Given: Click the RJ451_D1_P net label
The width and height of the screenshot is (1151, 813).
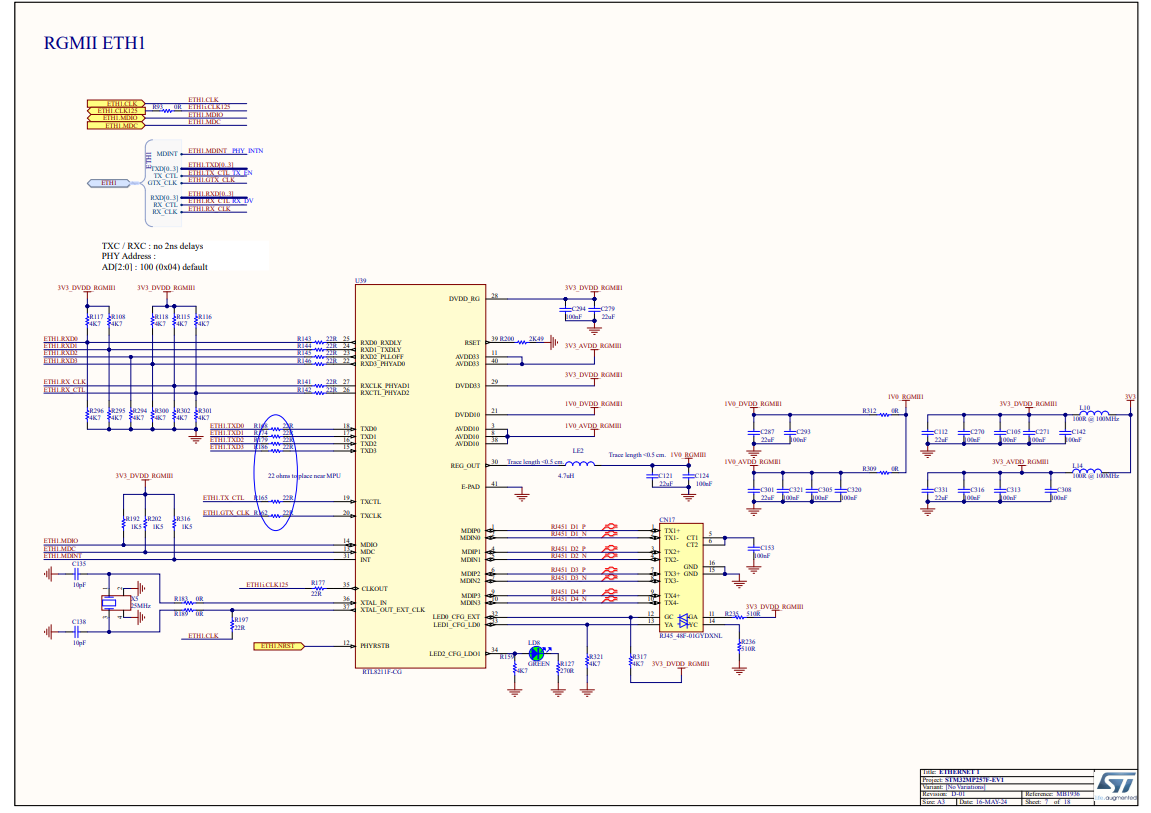Looking at the screenshot, I should [568, 527].
